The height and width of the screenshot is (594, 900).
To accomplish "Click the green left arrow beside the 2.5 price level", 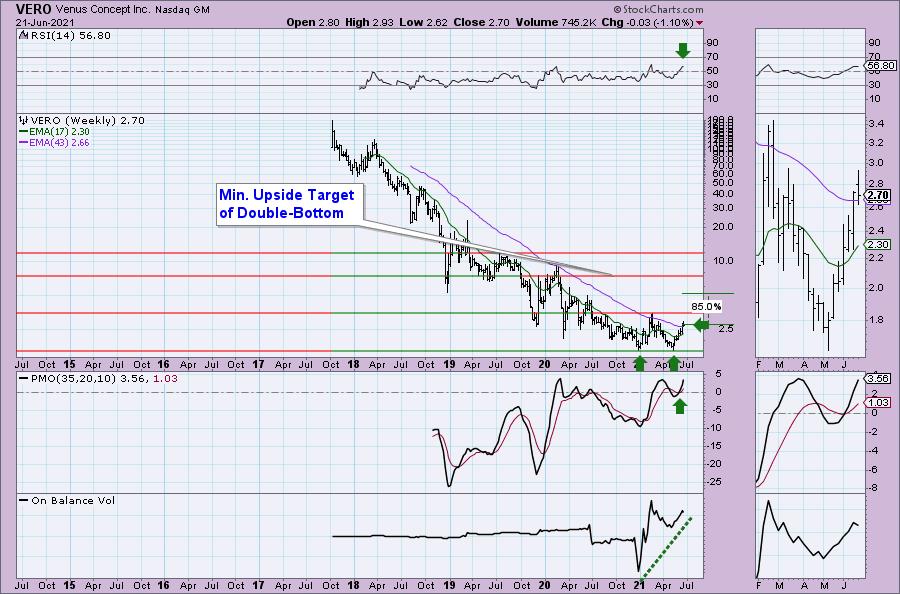I will point(701,325).
